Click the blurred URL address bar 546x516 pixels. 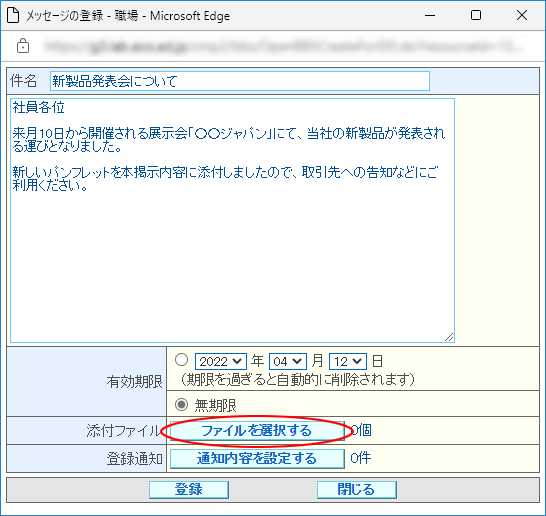(x=282, y=46)
